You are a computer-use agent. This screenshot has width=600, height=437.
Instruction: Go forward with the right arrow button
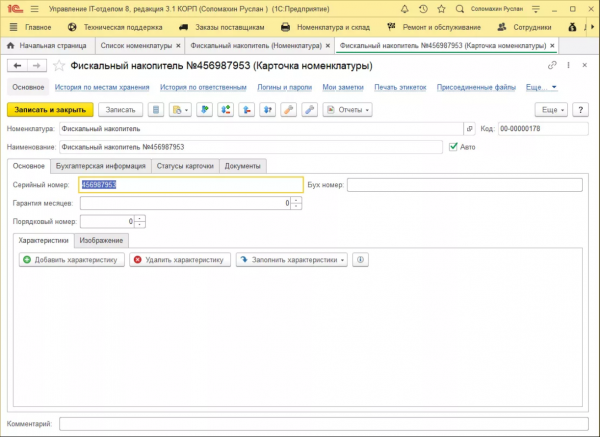pyautogui.click(x=37, y=66)
